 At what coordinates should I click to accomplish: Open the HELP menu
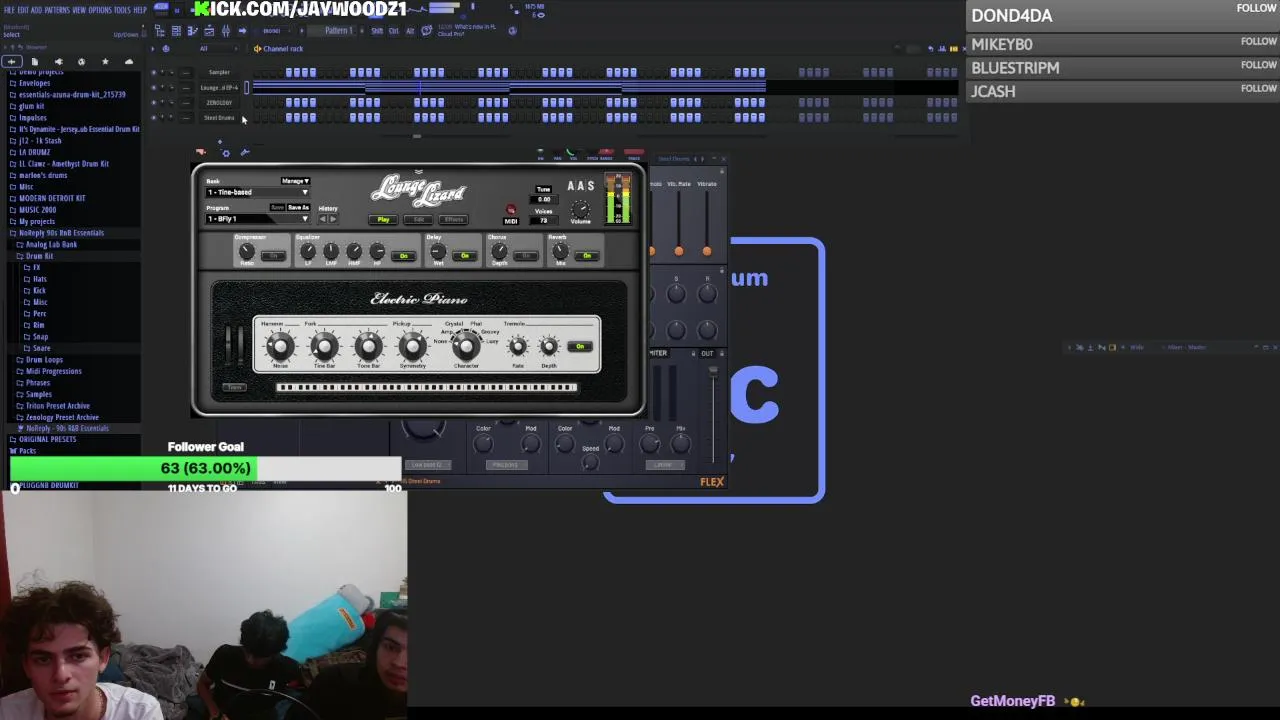click(140, 10)
